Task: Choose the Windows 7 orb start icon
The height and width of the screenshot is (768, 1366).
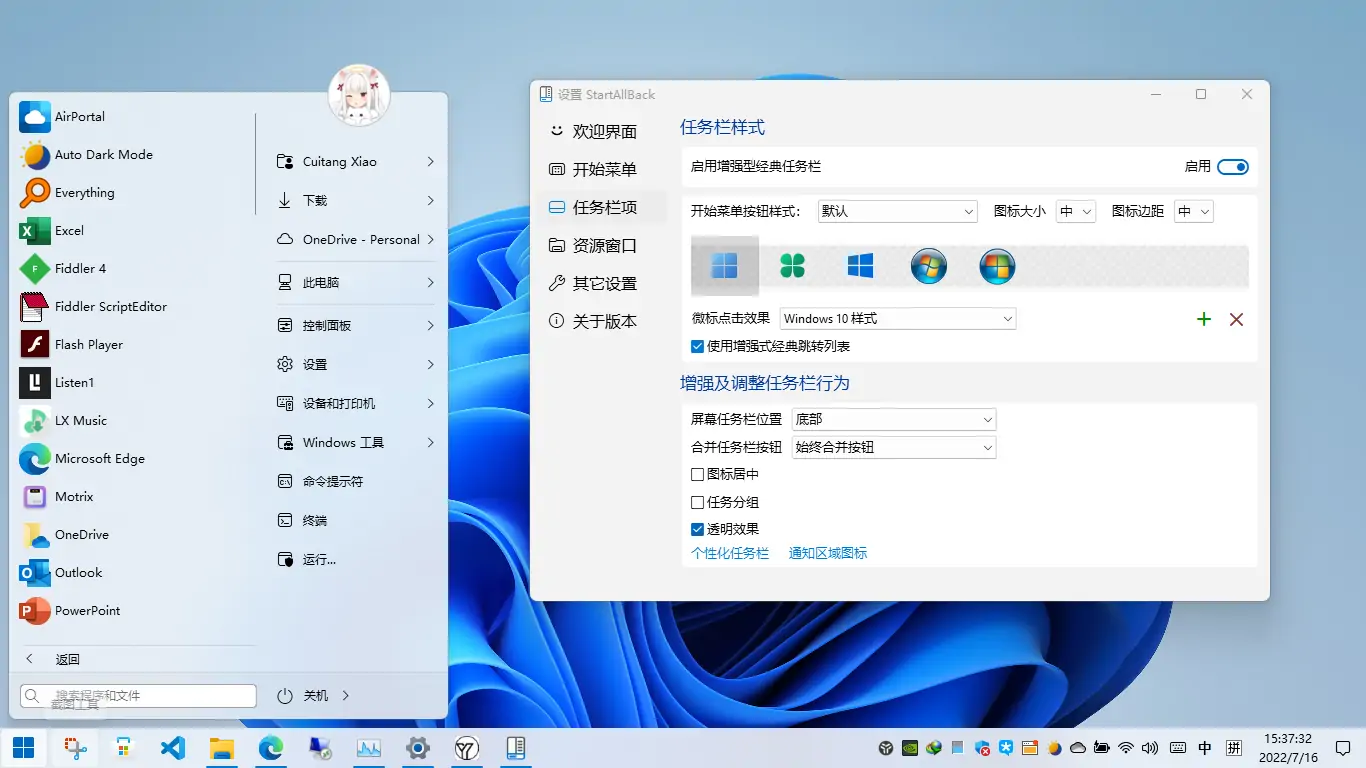Action: click(928, 266)
